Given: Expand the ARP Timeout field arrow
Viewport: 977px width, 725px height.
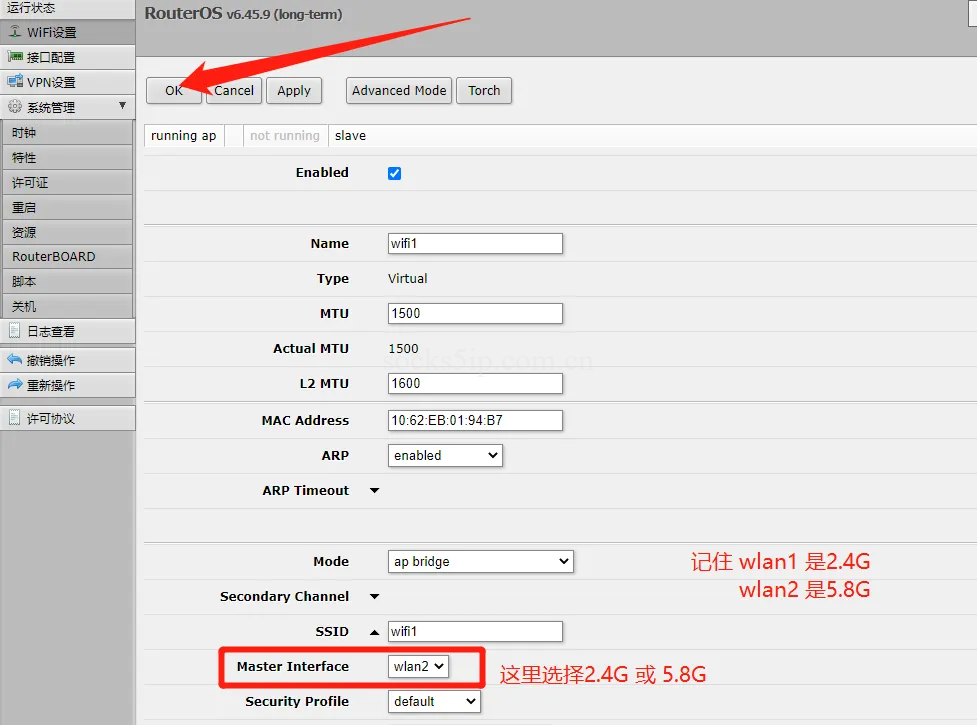Looking at the screenshot, I should click(375, 491).
